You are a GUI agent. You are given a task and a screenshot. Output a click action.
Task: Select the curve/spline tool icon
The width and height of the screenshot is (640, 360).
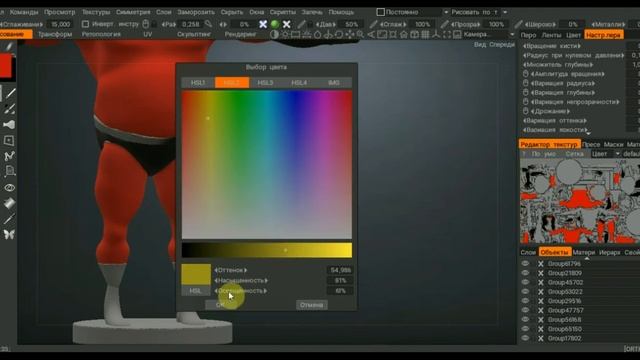(x=9, y=156)
